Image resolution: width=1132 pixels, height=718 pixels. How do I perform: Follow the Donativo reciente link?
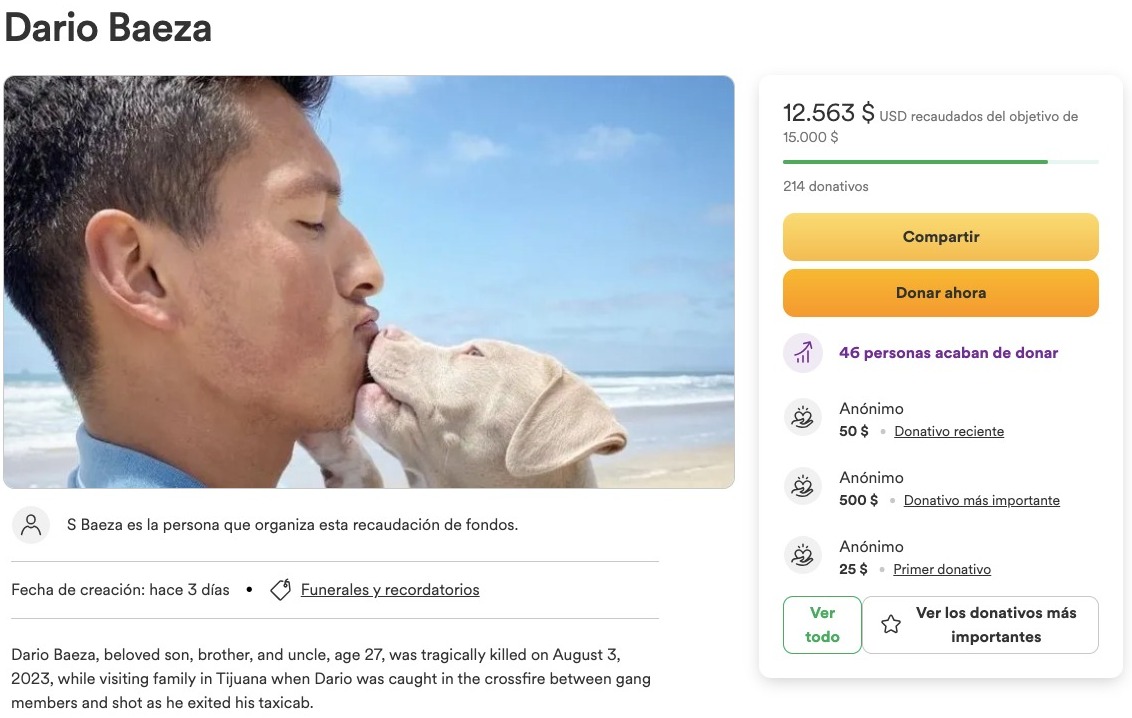949,432
